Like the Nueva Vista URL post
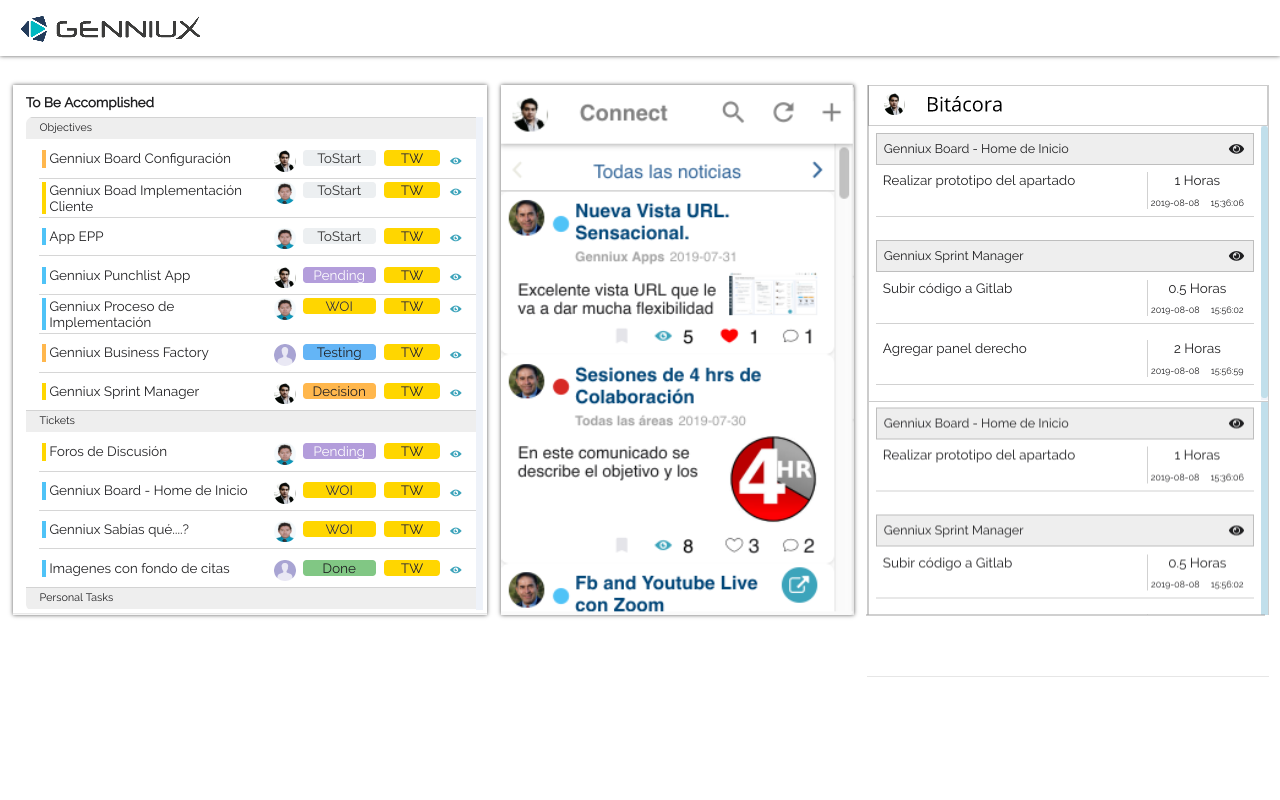Viewport: 1280px width, 800px height. click(729, 336)
